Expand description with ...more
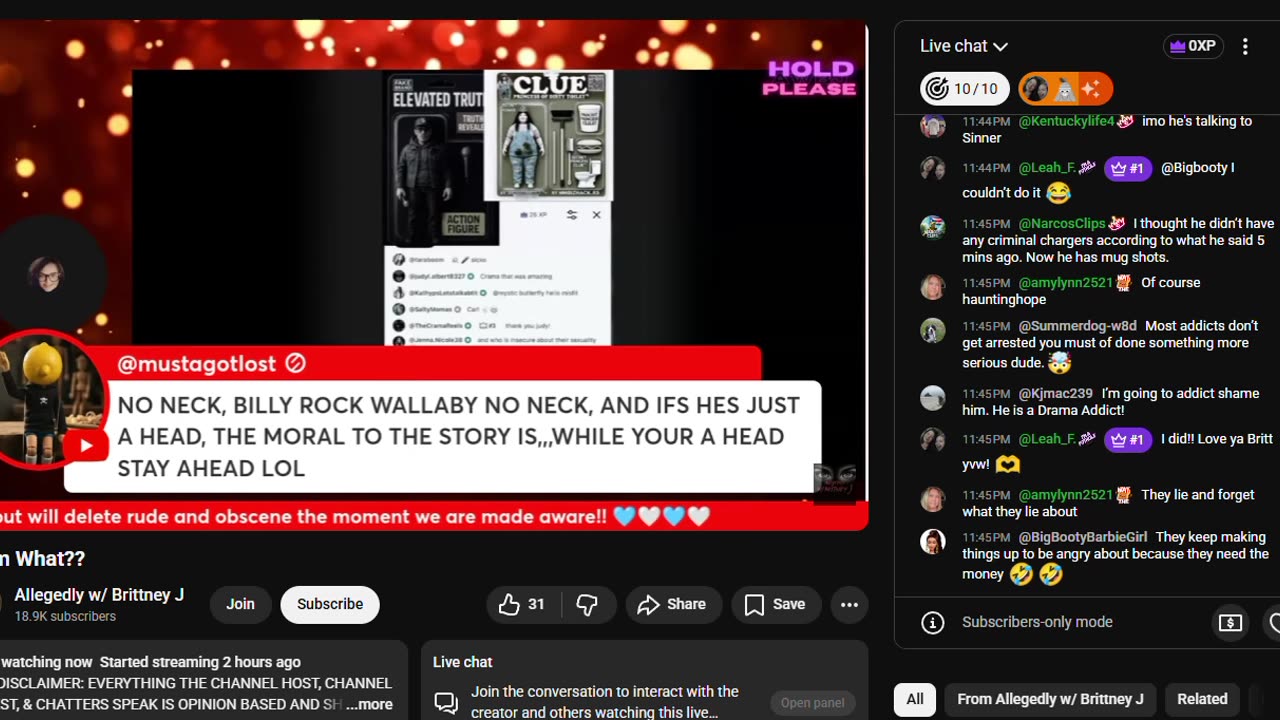This screenshot has height=720, width=1280. tap(369, 704)
